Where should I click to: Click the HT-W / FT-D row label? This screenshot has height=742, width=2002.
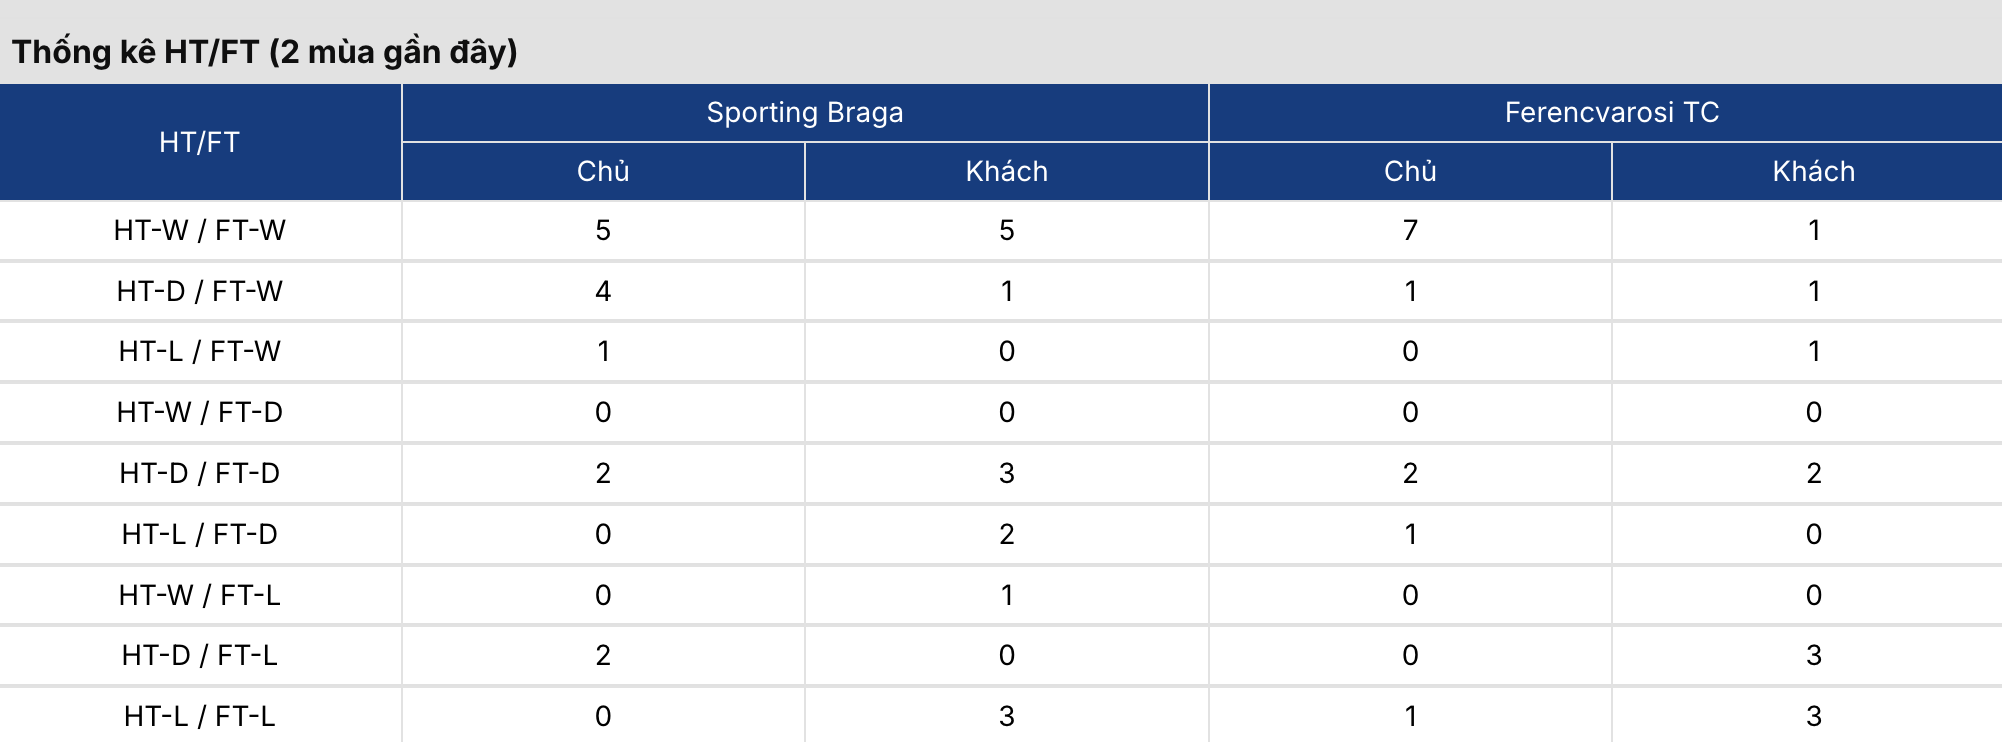[200, 413]
